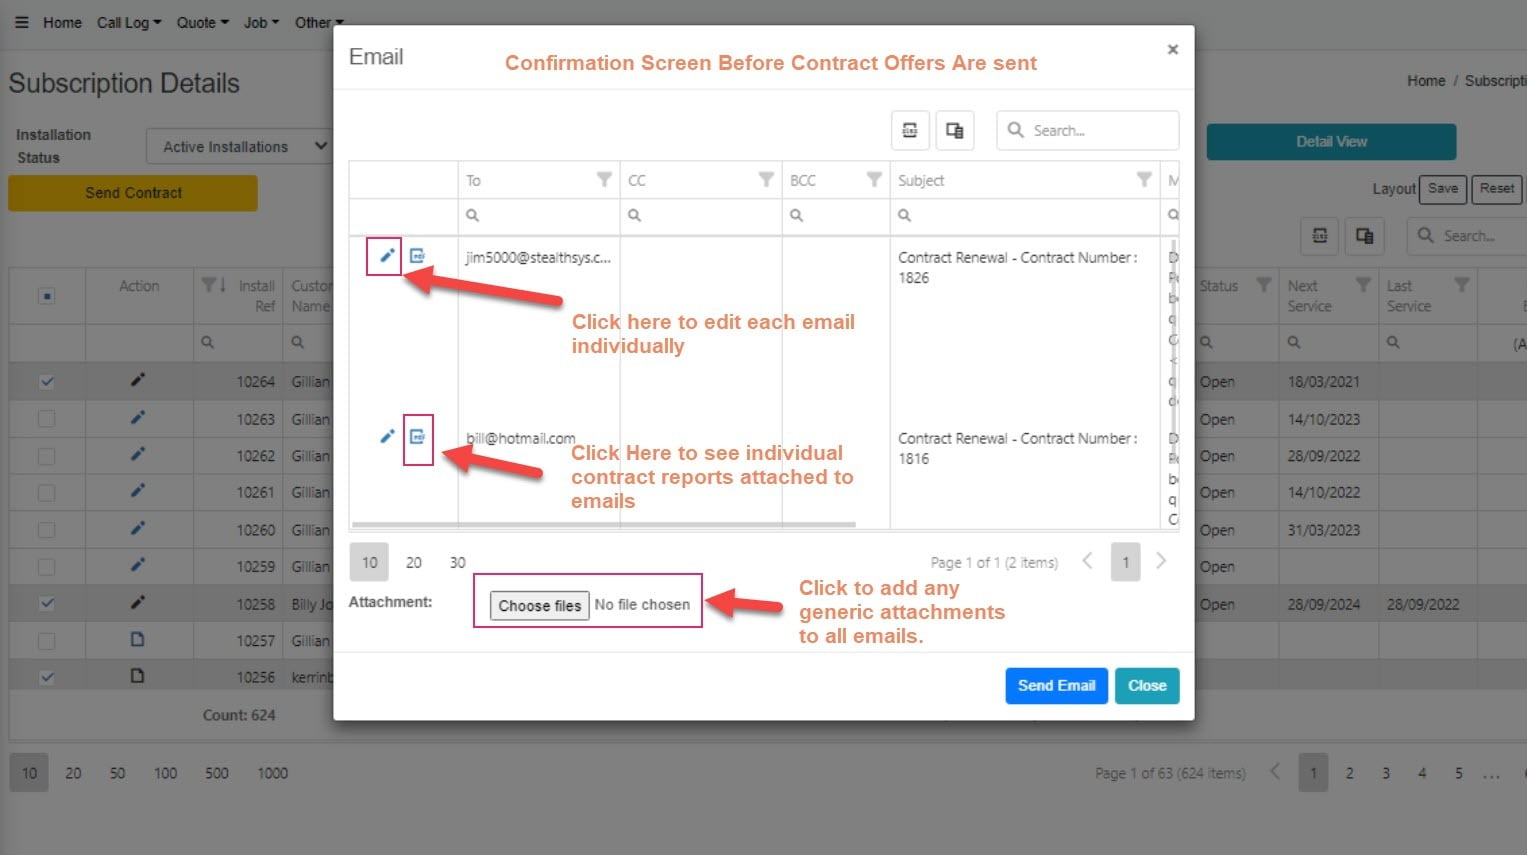
Task: Open contract report icon for bill@hotmail.com email
Action: click(418, 437)
